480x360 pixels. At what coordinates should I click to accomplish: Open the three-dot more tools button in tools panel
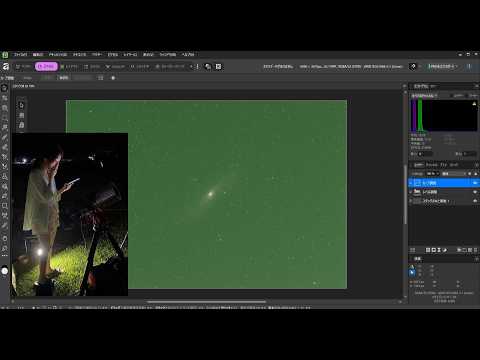5,256
